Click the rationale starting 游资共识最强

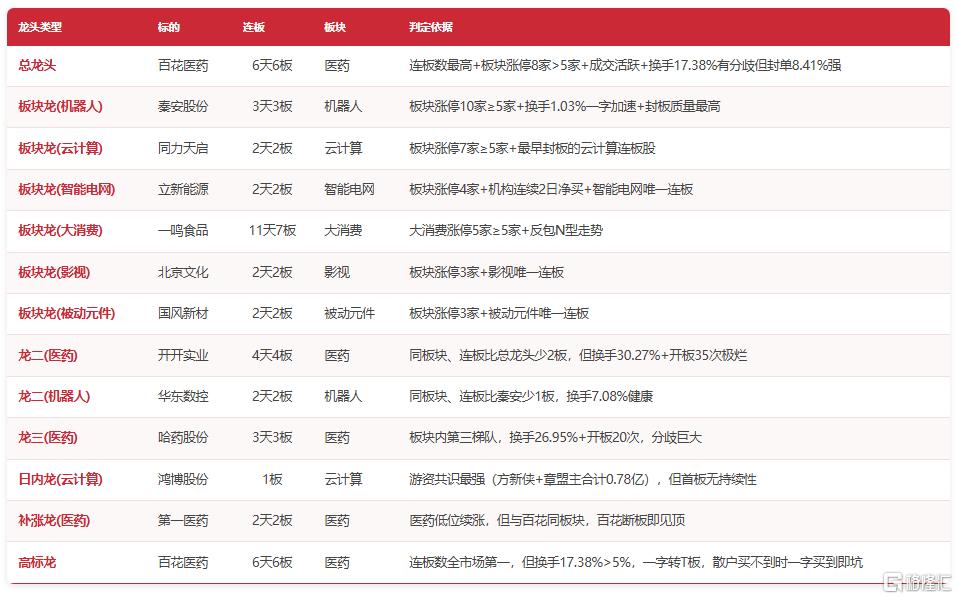pos(583,480)
